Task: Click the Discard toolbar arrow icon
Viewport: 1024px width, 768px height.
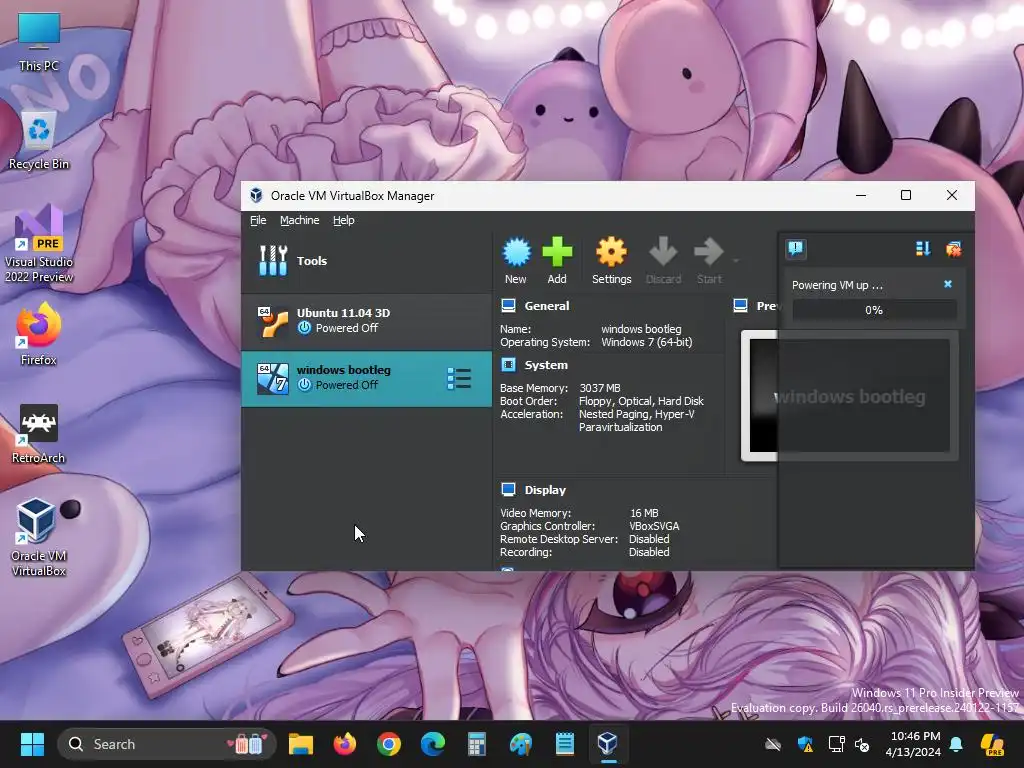Action: pyautogui.click(x=663, y=252)
